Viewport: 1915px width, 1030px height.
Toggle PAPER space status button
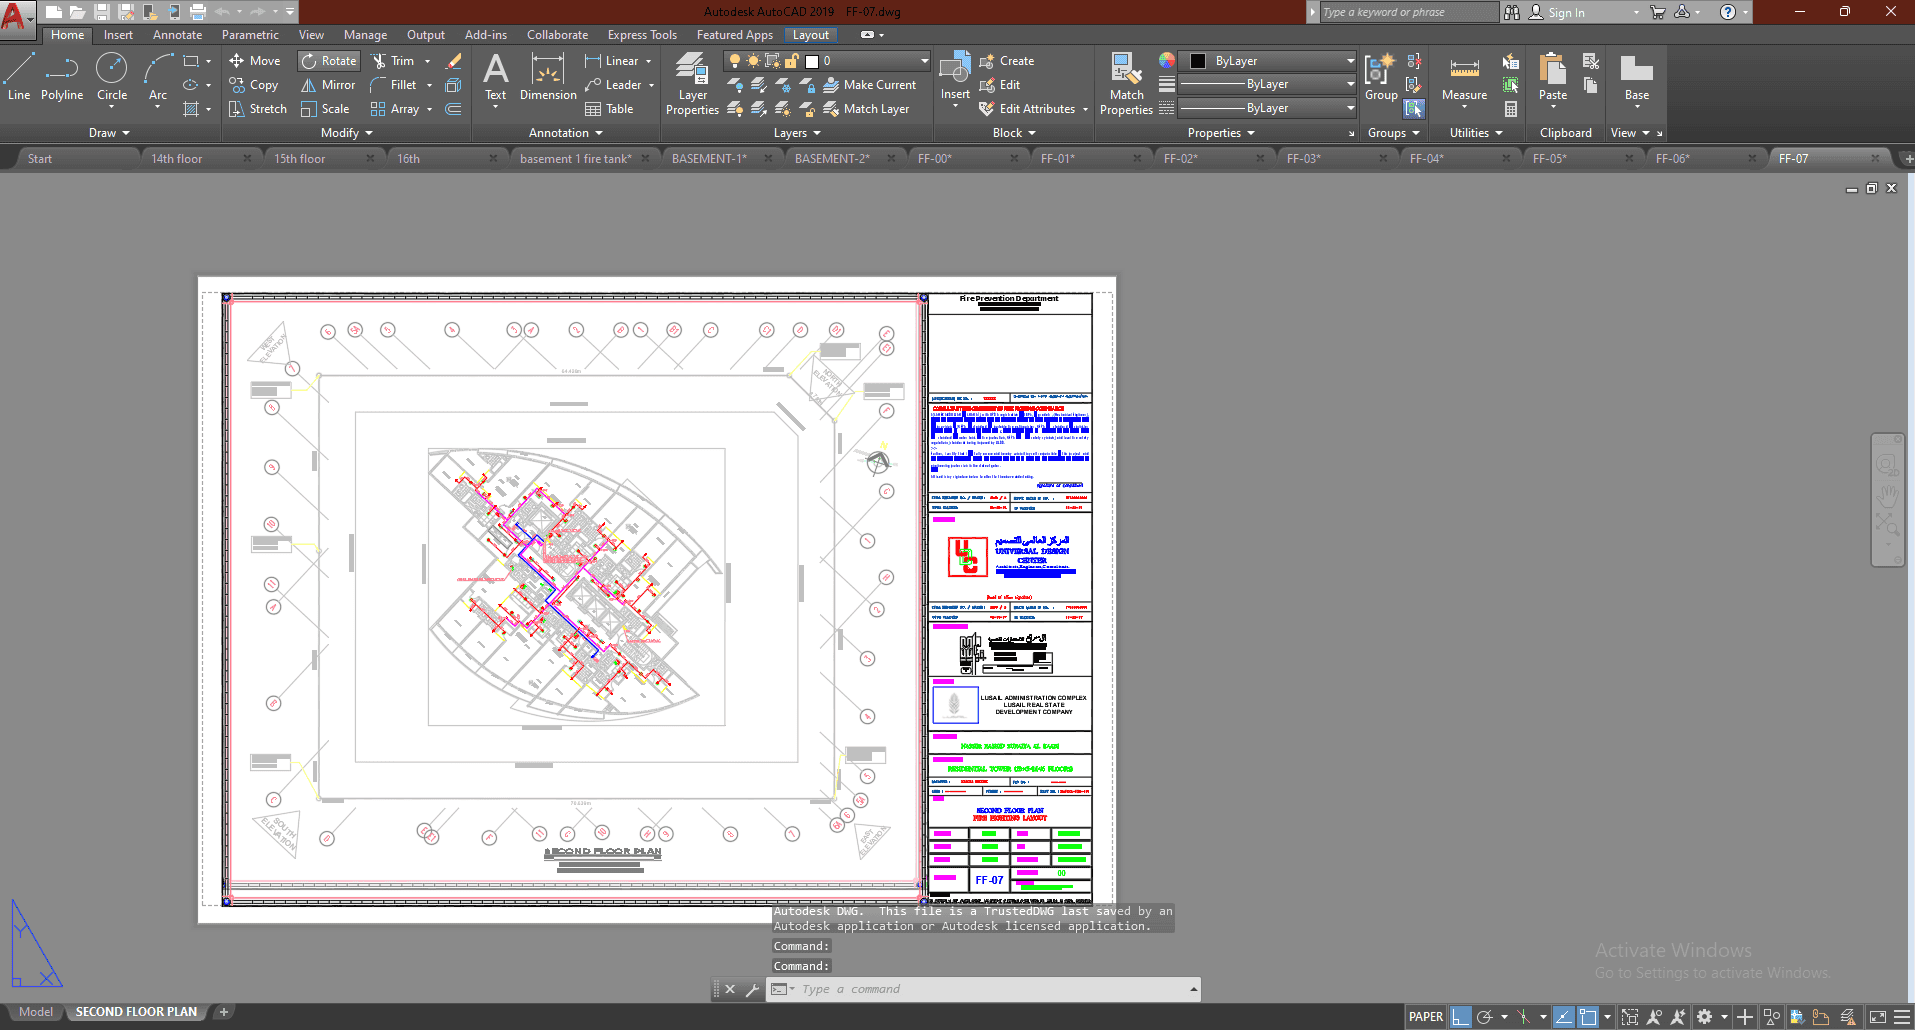[x=1425, y=1017]
